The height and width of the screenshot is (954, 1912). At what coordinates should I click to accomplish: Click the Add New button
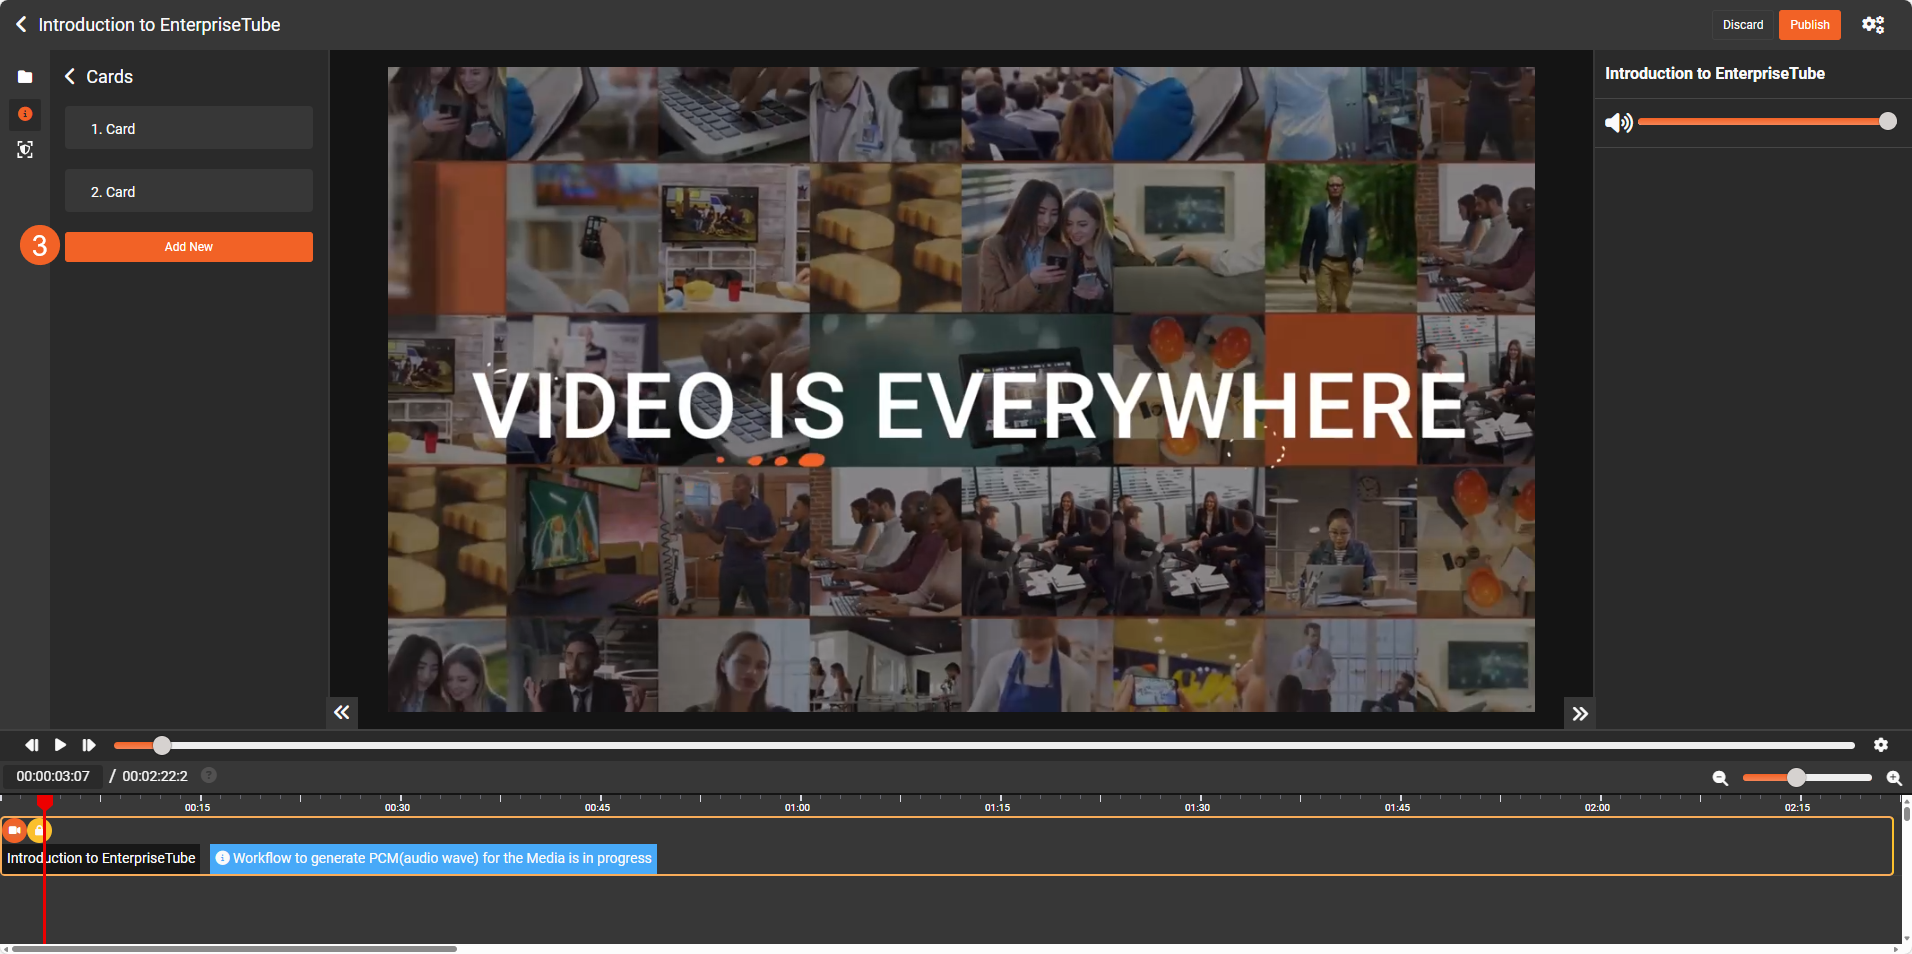click(188, 247)
